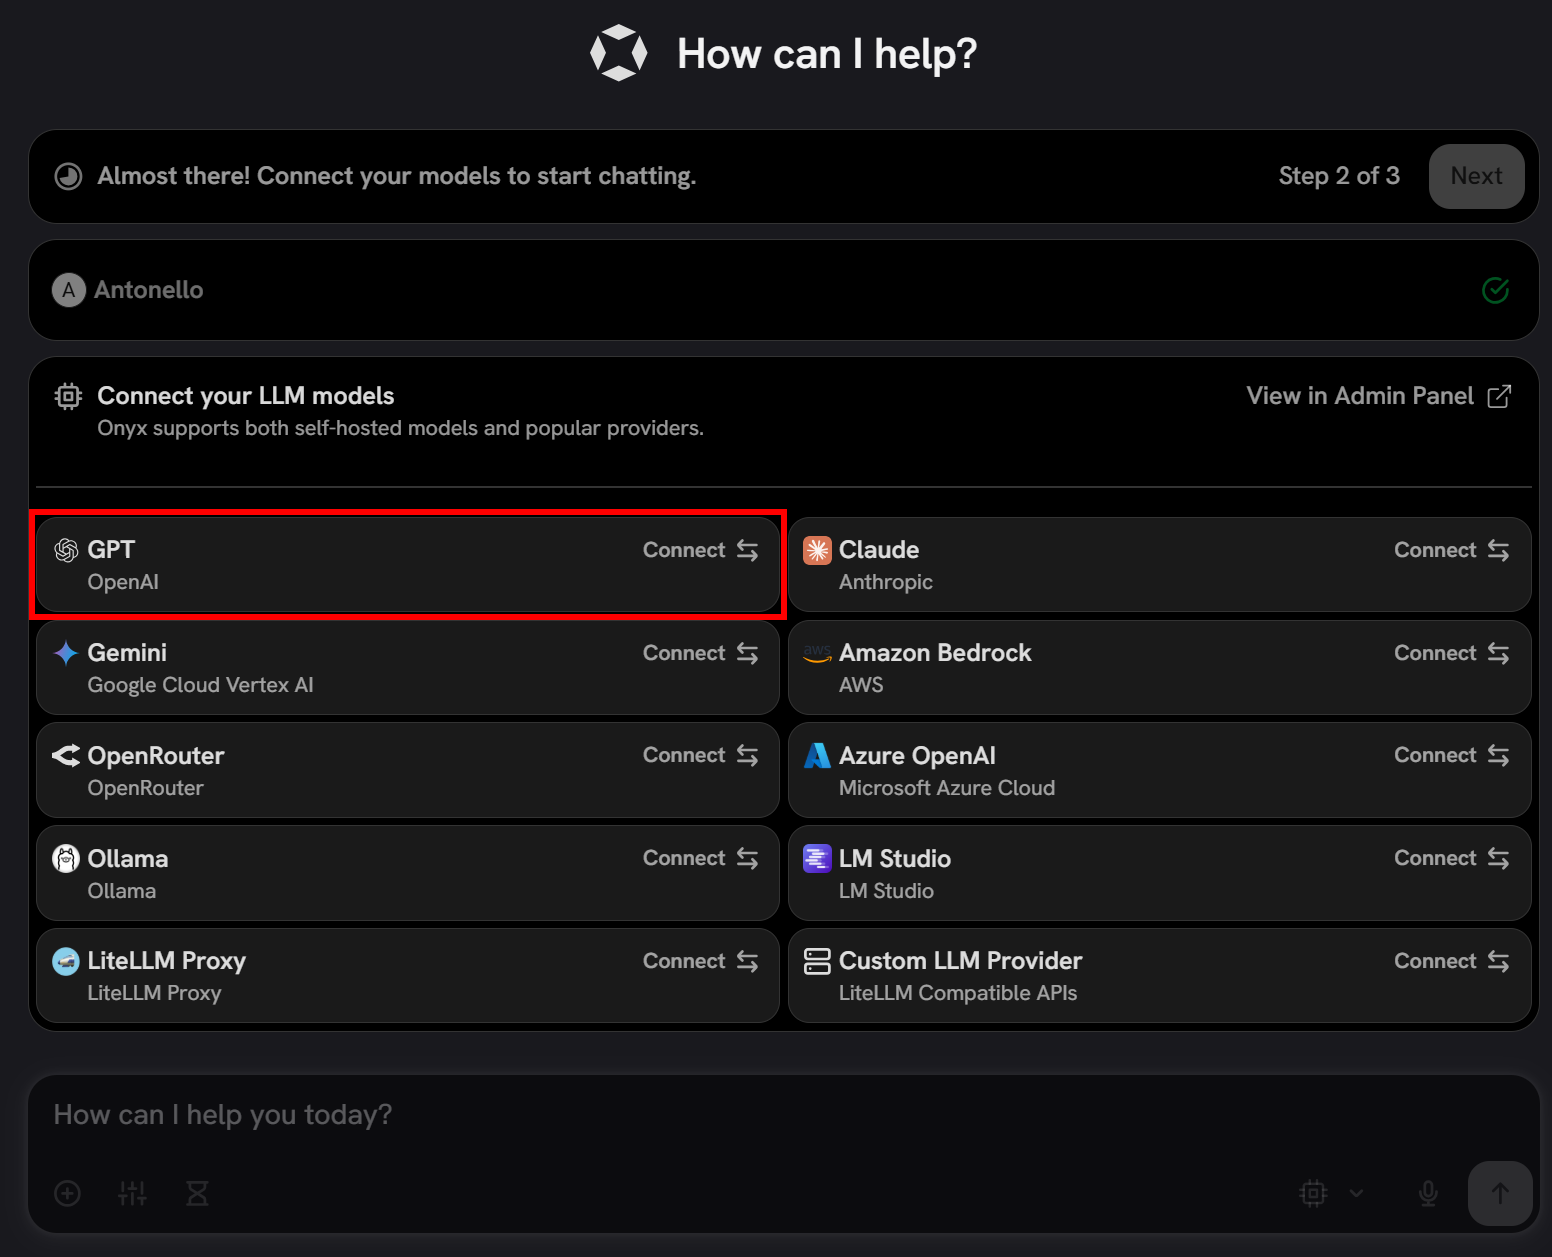
Task: Connect the Azure OpenAI provider
Action: pos(1452,755)
